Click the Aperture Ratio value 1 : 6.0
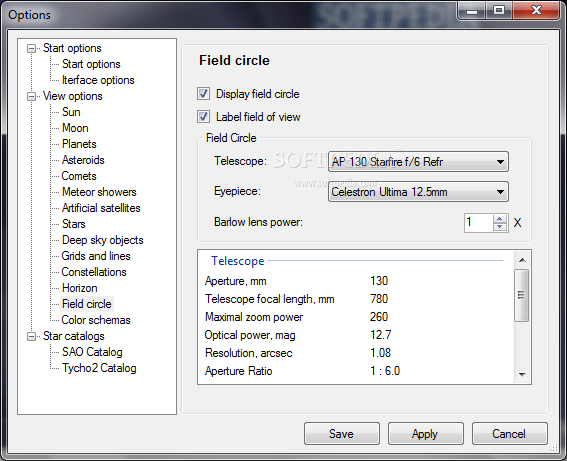 (x=385, y=371)
